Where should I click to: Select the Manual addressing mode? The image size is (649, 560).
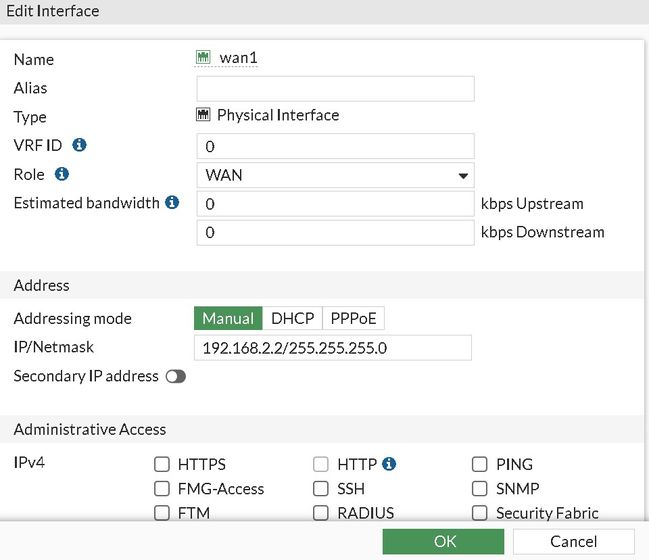tap(228, 319)
